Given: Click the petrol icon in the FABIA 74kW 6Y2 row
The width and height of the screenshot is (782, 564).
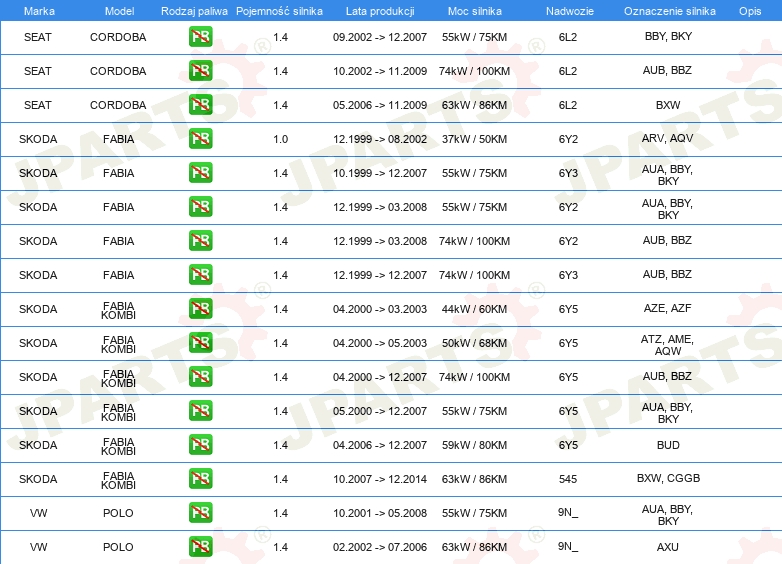Looking at the screenshot, I should [x=200, y=241].
